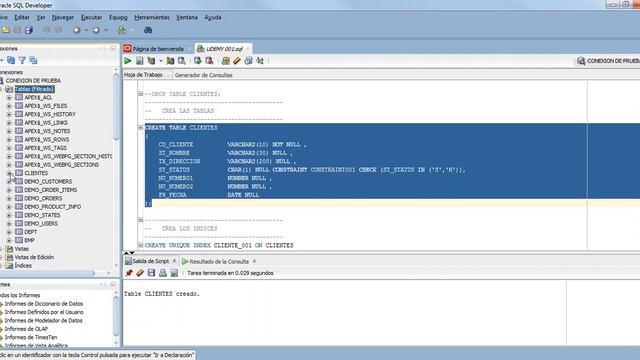Save All icon in main toolbar
Image resolution: width=640 pixels, height=360 pixels.
(x=29, y=30)
